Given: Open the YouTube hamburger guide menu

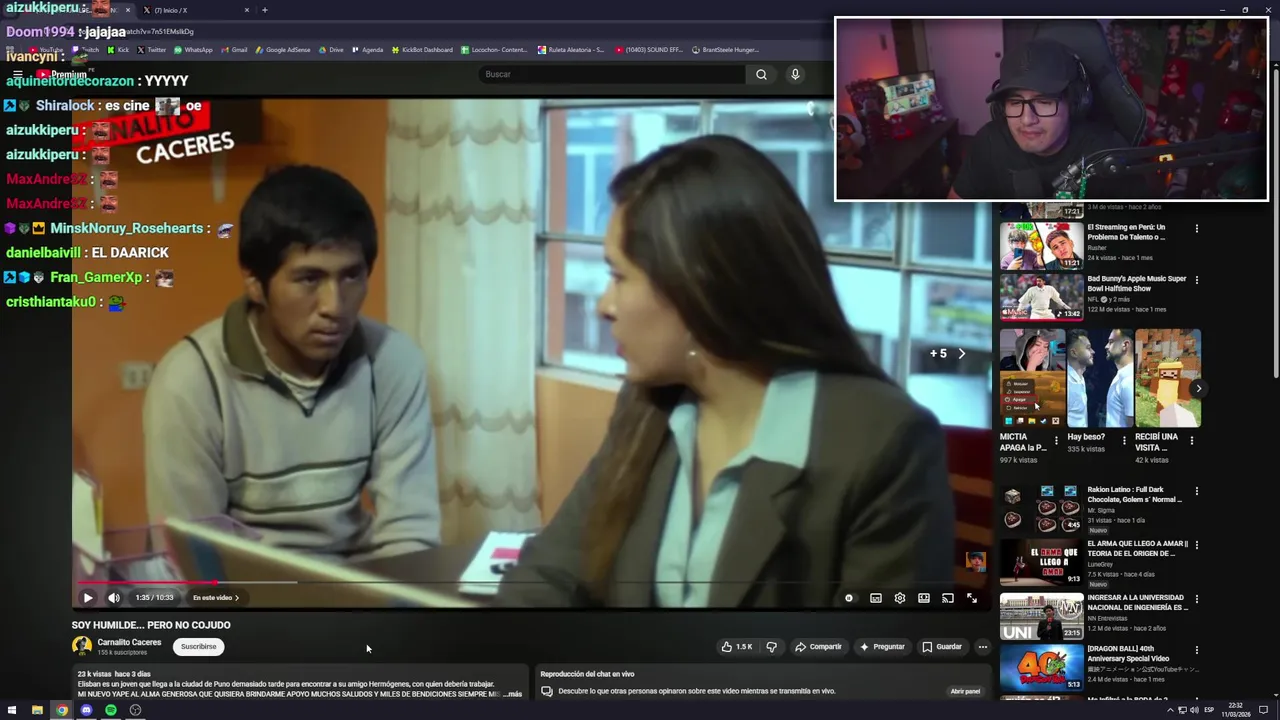Looking at the screenshot, I should tap(18, 74).
